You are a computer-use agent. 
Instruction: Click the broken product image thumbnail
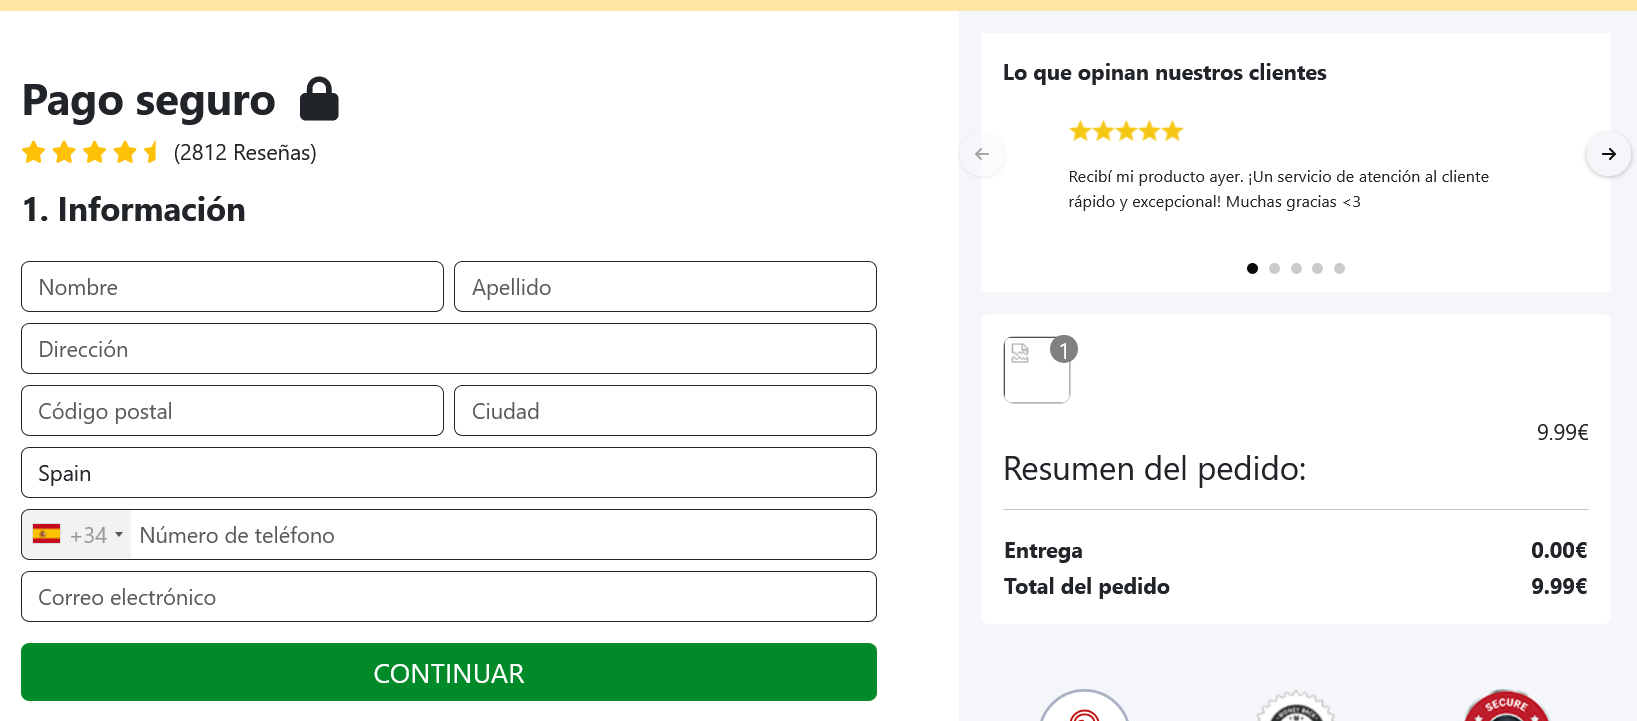(1036, 370)
